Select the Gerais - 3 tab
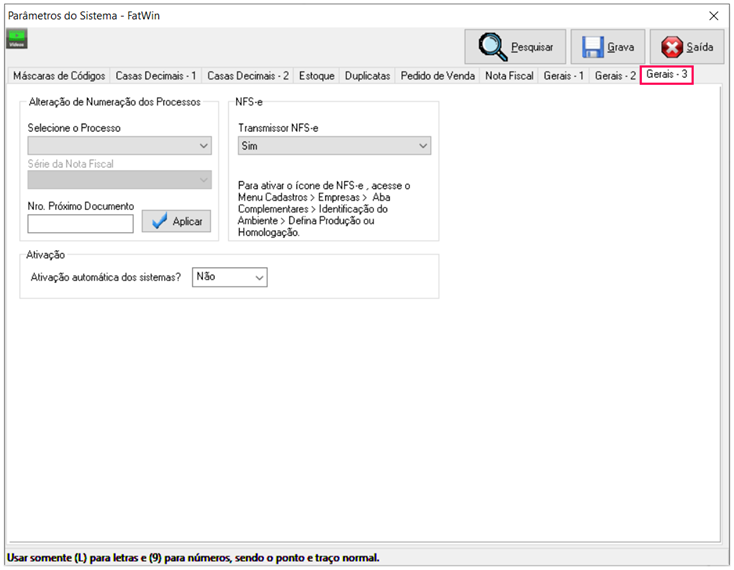 coord(666,75)
